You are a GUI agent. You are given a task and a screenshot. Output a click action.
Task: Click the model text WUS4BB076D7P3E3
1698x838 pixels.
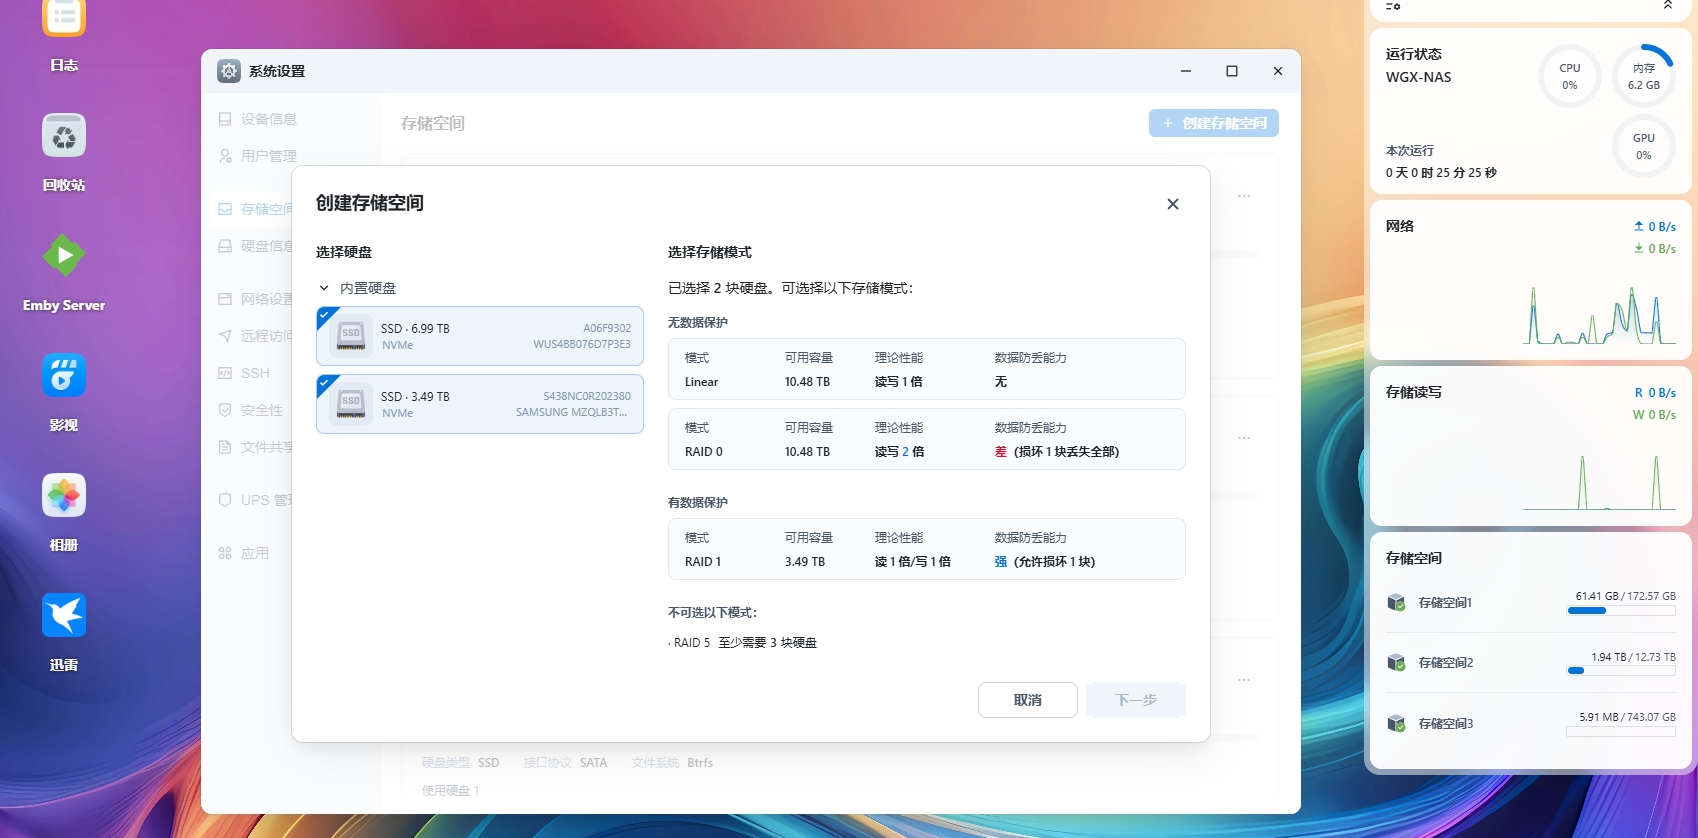(x=582, y=344)
